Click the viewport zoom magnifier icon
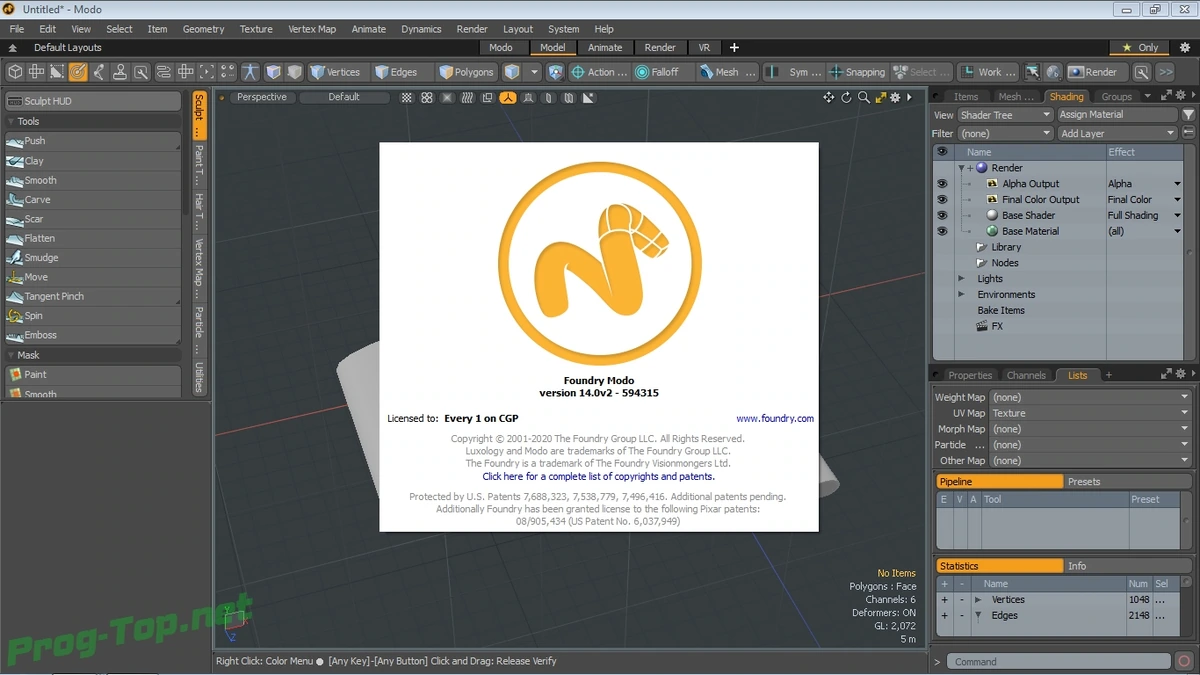The height and width of the screenshot is (675, 1200). (x=864, y=97)
